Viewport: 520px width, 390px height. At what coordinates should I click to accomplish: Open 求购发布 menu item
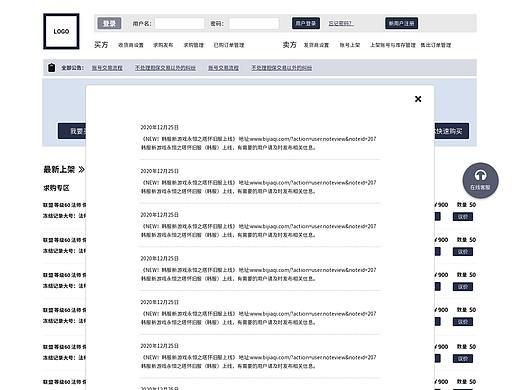pos(163,45)
